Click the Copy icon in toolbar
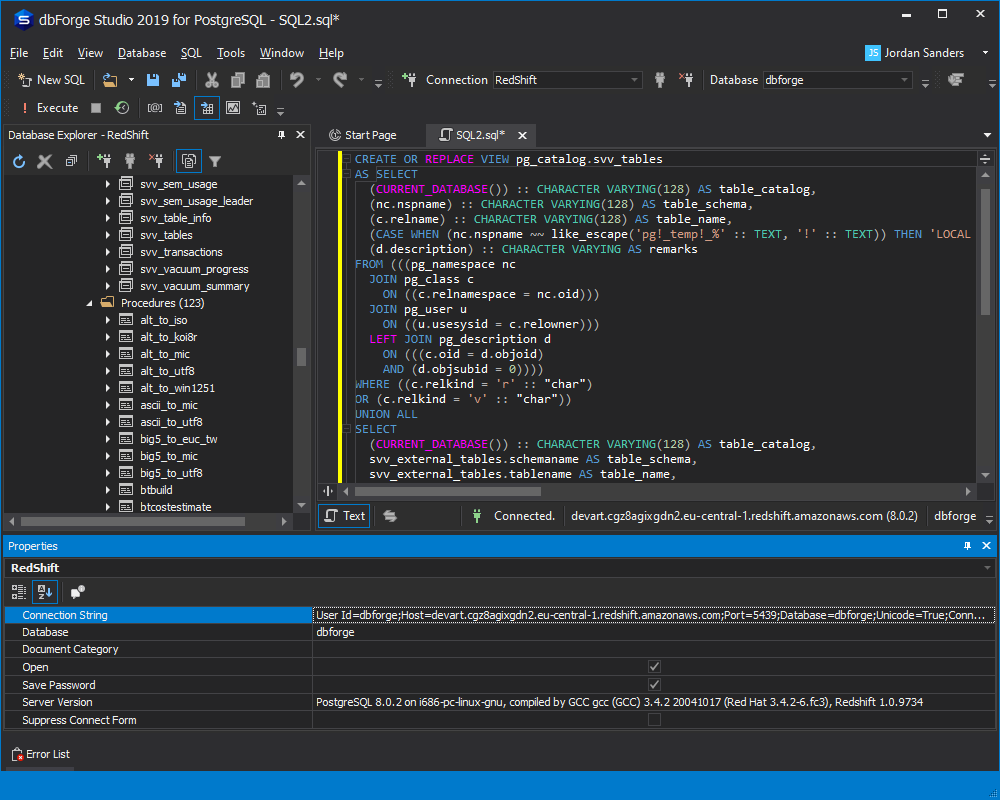This screenshot has height=800, width=1000. [x=237, y=80]
